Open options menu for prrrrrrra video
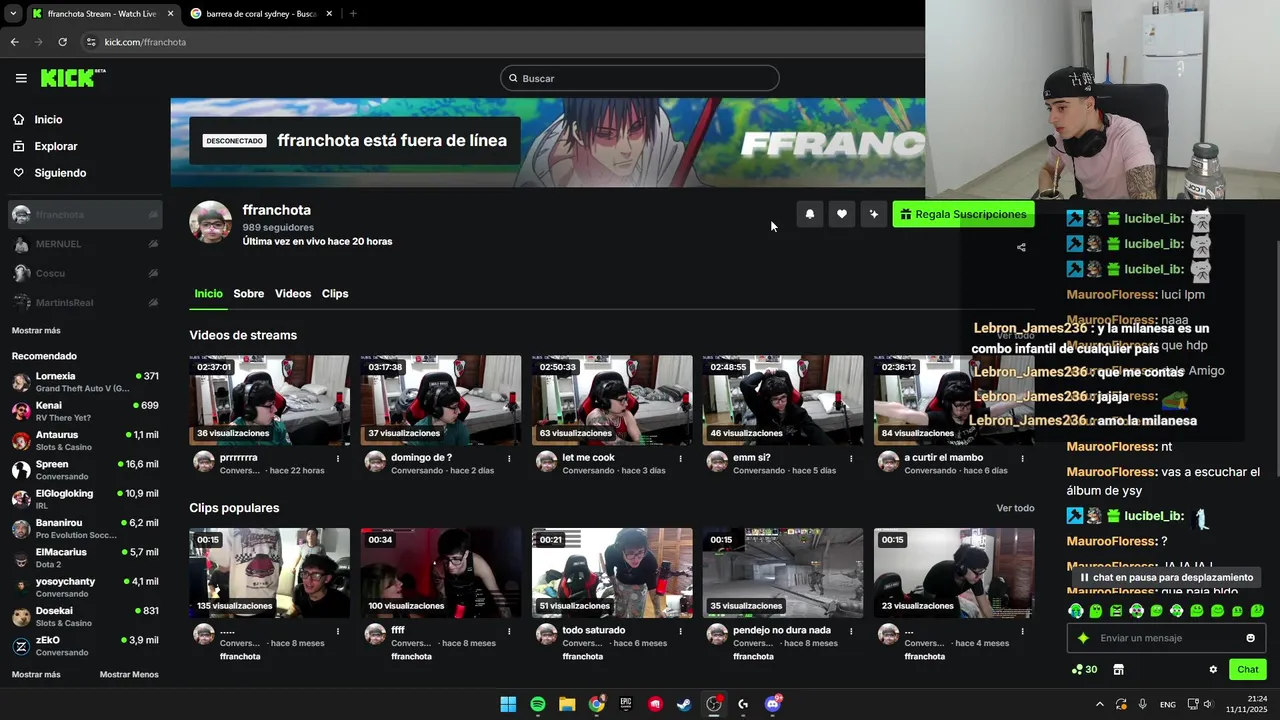 point(338,459)
